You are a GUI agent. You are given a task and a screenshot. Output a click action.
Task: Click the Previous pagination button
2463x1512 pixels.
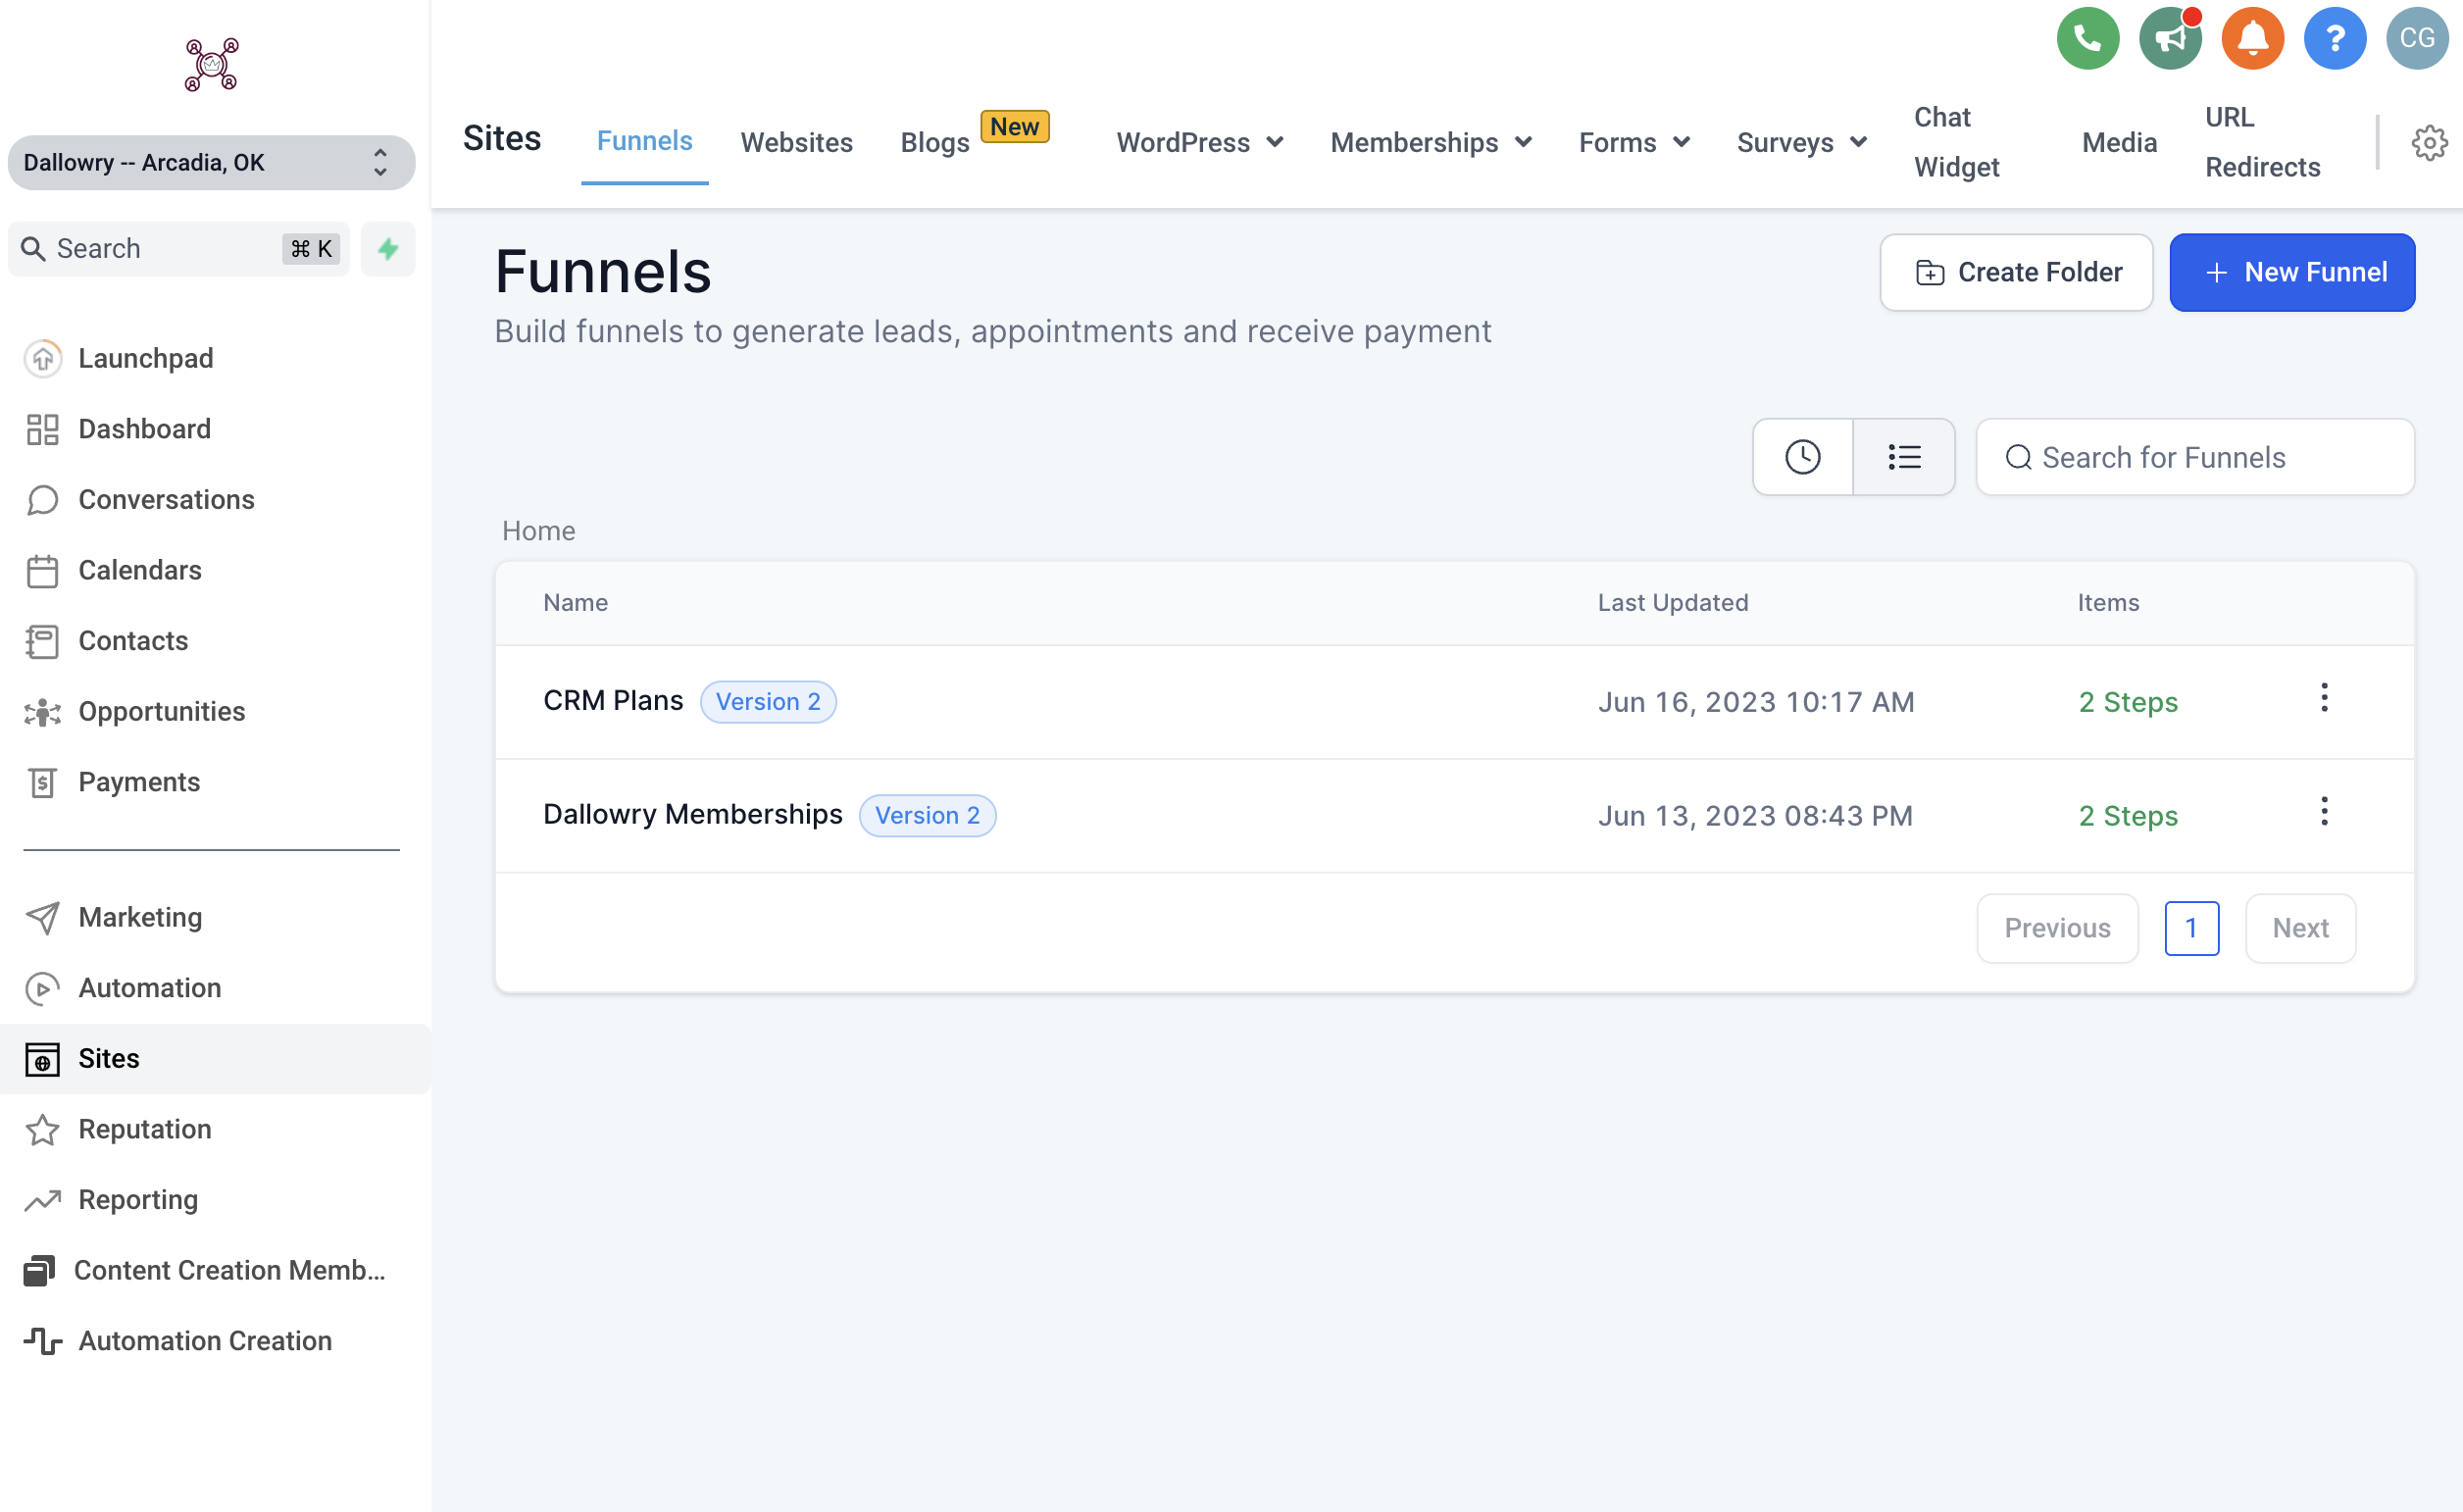[x=2056, y=928]
